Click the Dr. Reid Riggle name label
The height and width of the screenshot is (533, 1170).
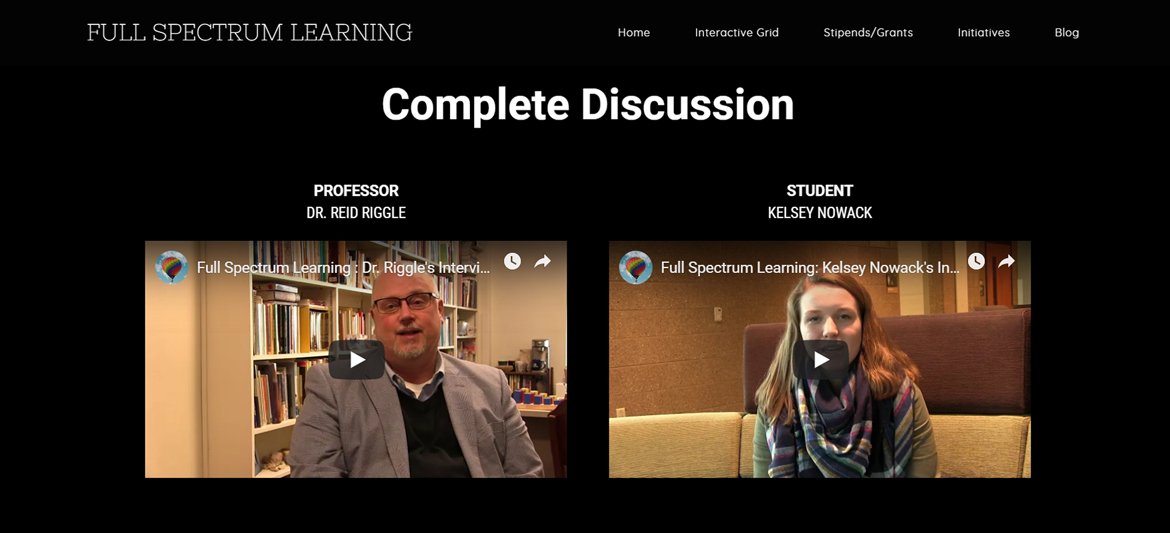coord(356,213)
